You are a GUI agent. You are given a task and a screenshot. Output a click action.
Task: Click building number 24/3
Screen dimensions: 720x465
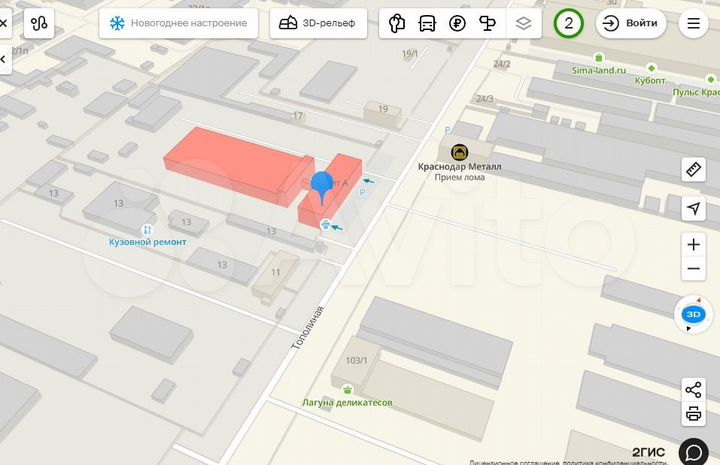[484, 99]
